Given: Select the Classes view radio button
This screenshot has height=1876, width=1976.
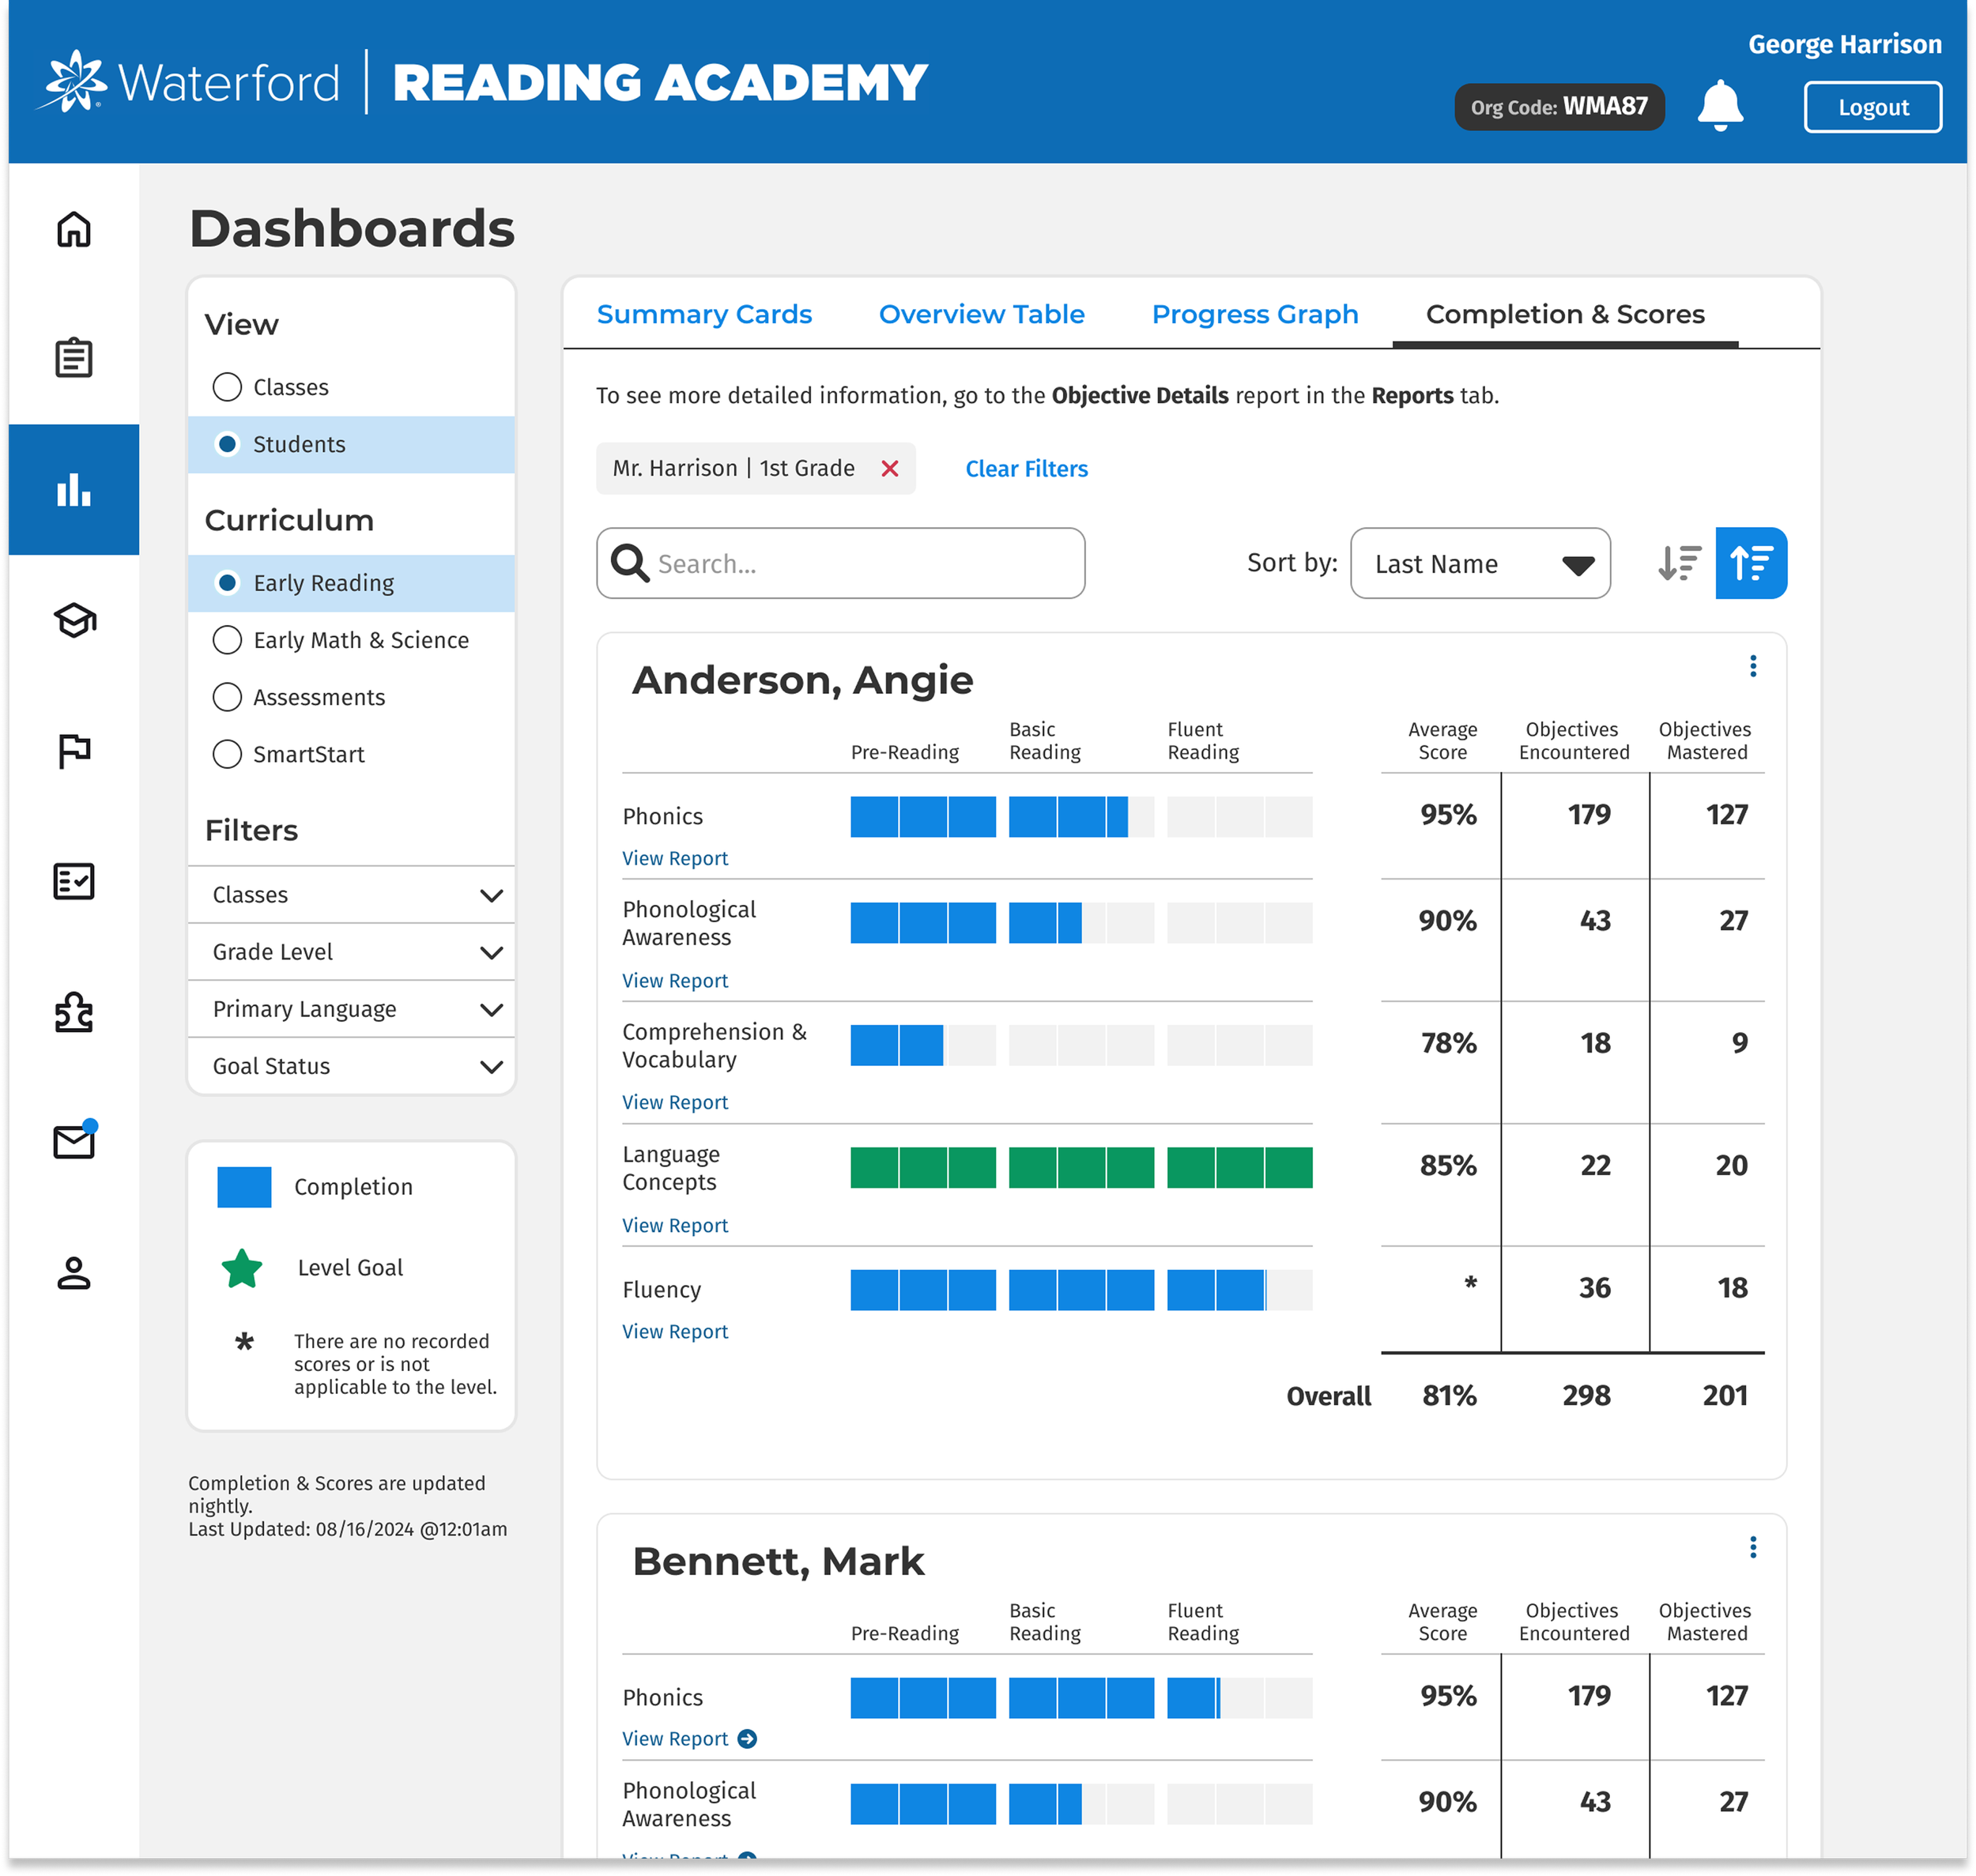Looking at the screenshot, I should tap(228, 387).
